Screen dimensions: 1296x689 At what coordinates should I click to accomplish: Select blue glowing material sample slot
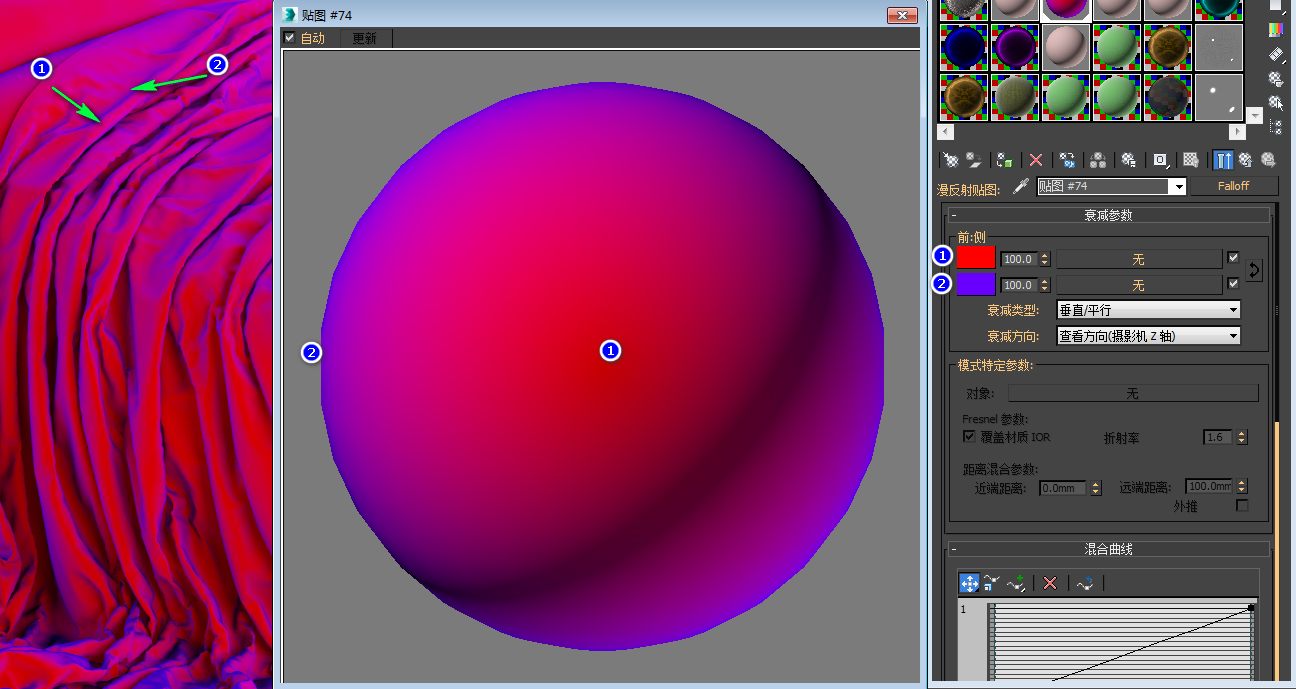964,47
